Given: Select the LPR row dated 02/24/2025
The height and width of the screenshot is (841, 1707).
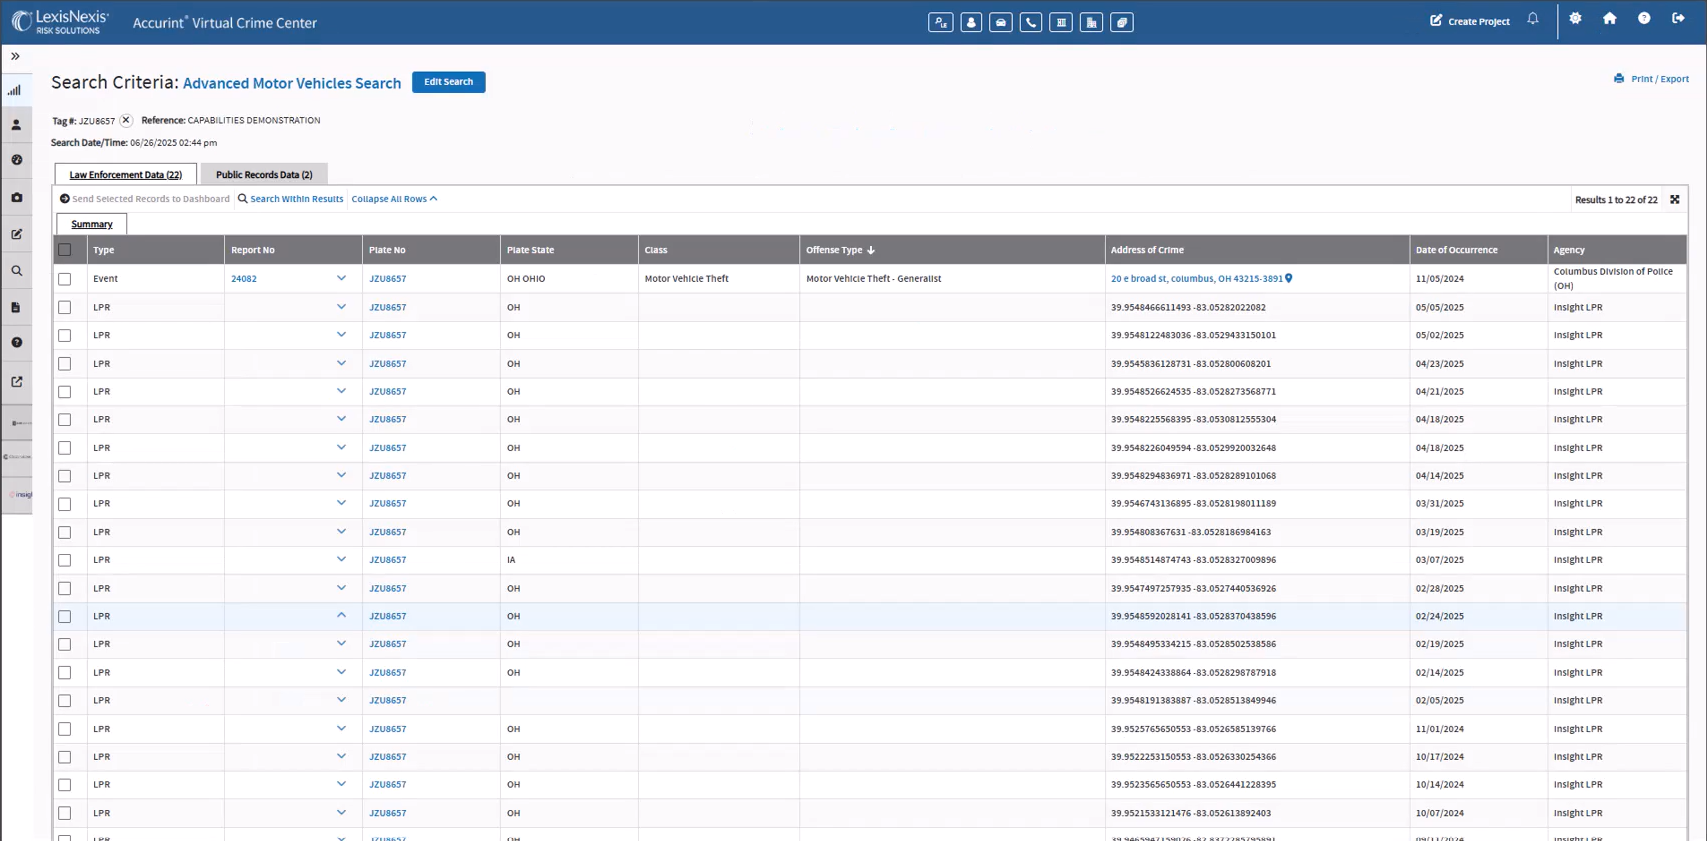Looking at the screenshot, I should tap(65, 617).
